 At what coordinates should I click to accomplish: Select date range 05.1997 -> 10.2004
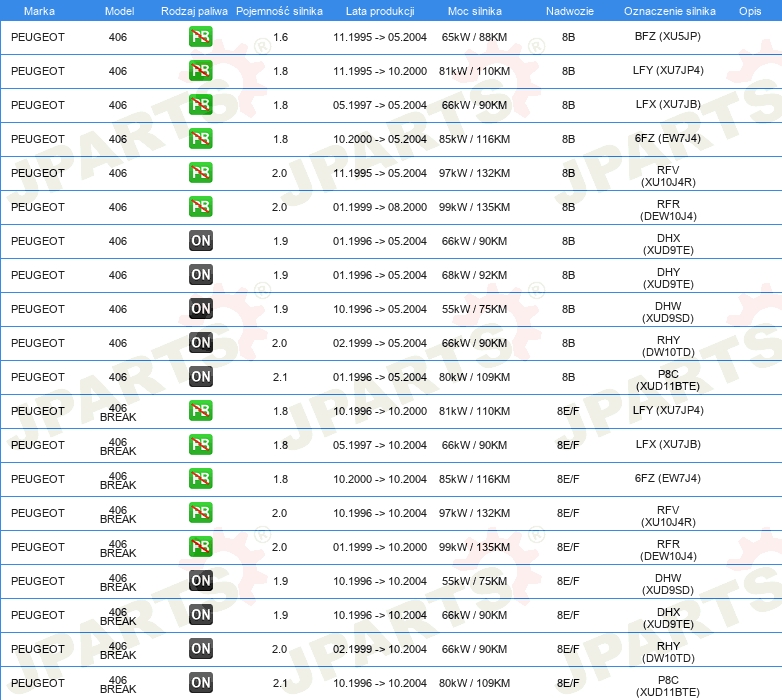pyautogui.click(x=380, y=445)
